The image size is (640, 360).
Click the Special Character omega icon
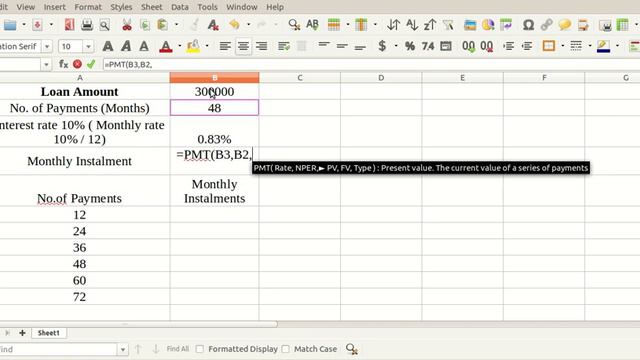(x=529, y=25)
